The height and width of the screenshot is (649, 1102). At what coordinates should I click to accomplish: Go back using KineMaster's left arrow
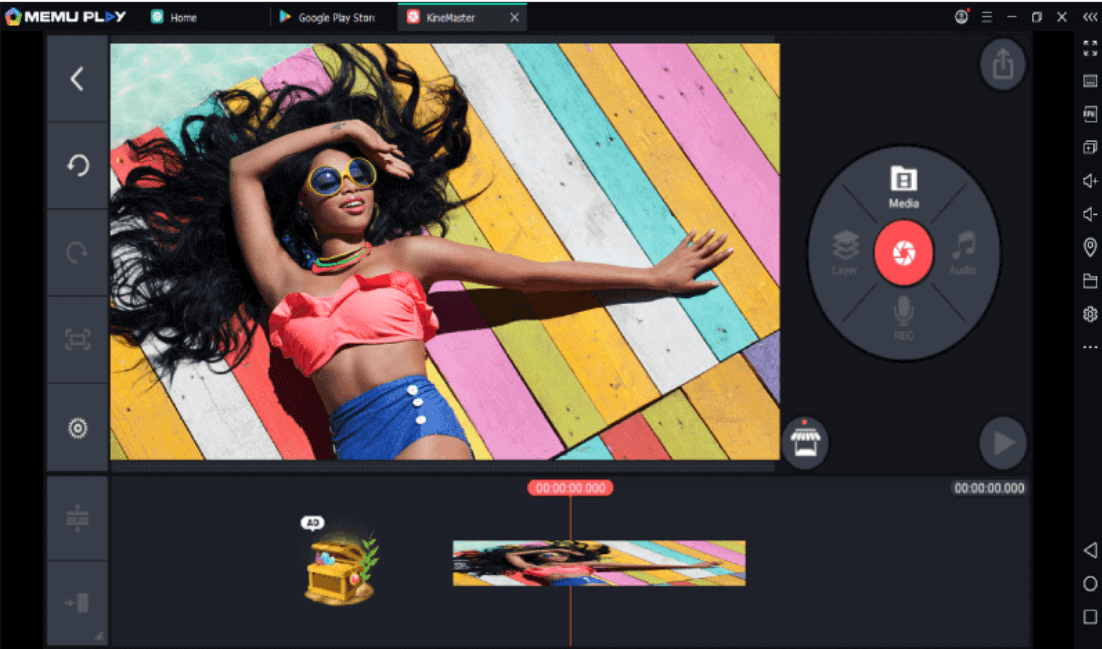point(77,79)
